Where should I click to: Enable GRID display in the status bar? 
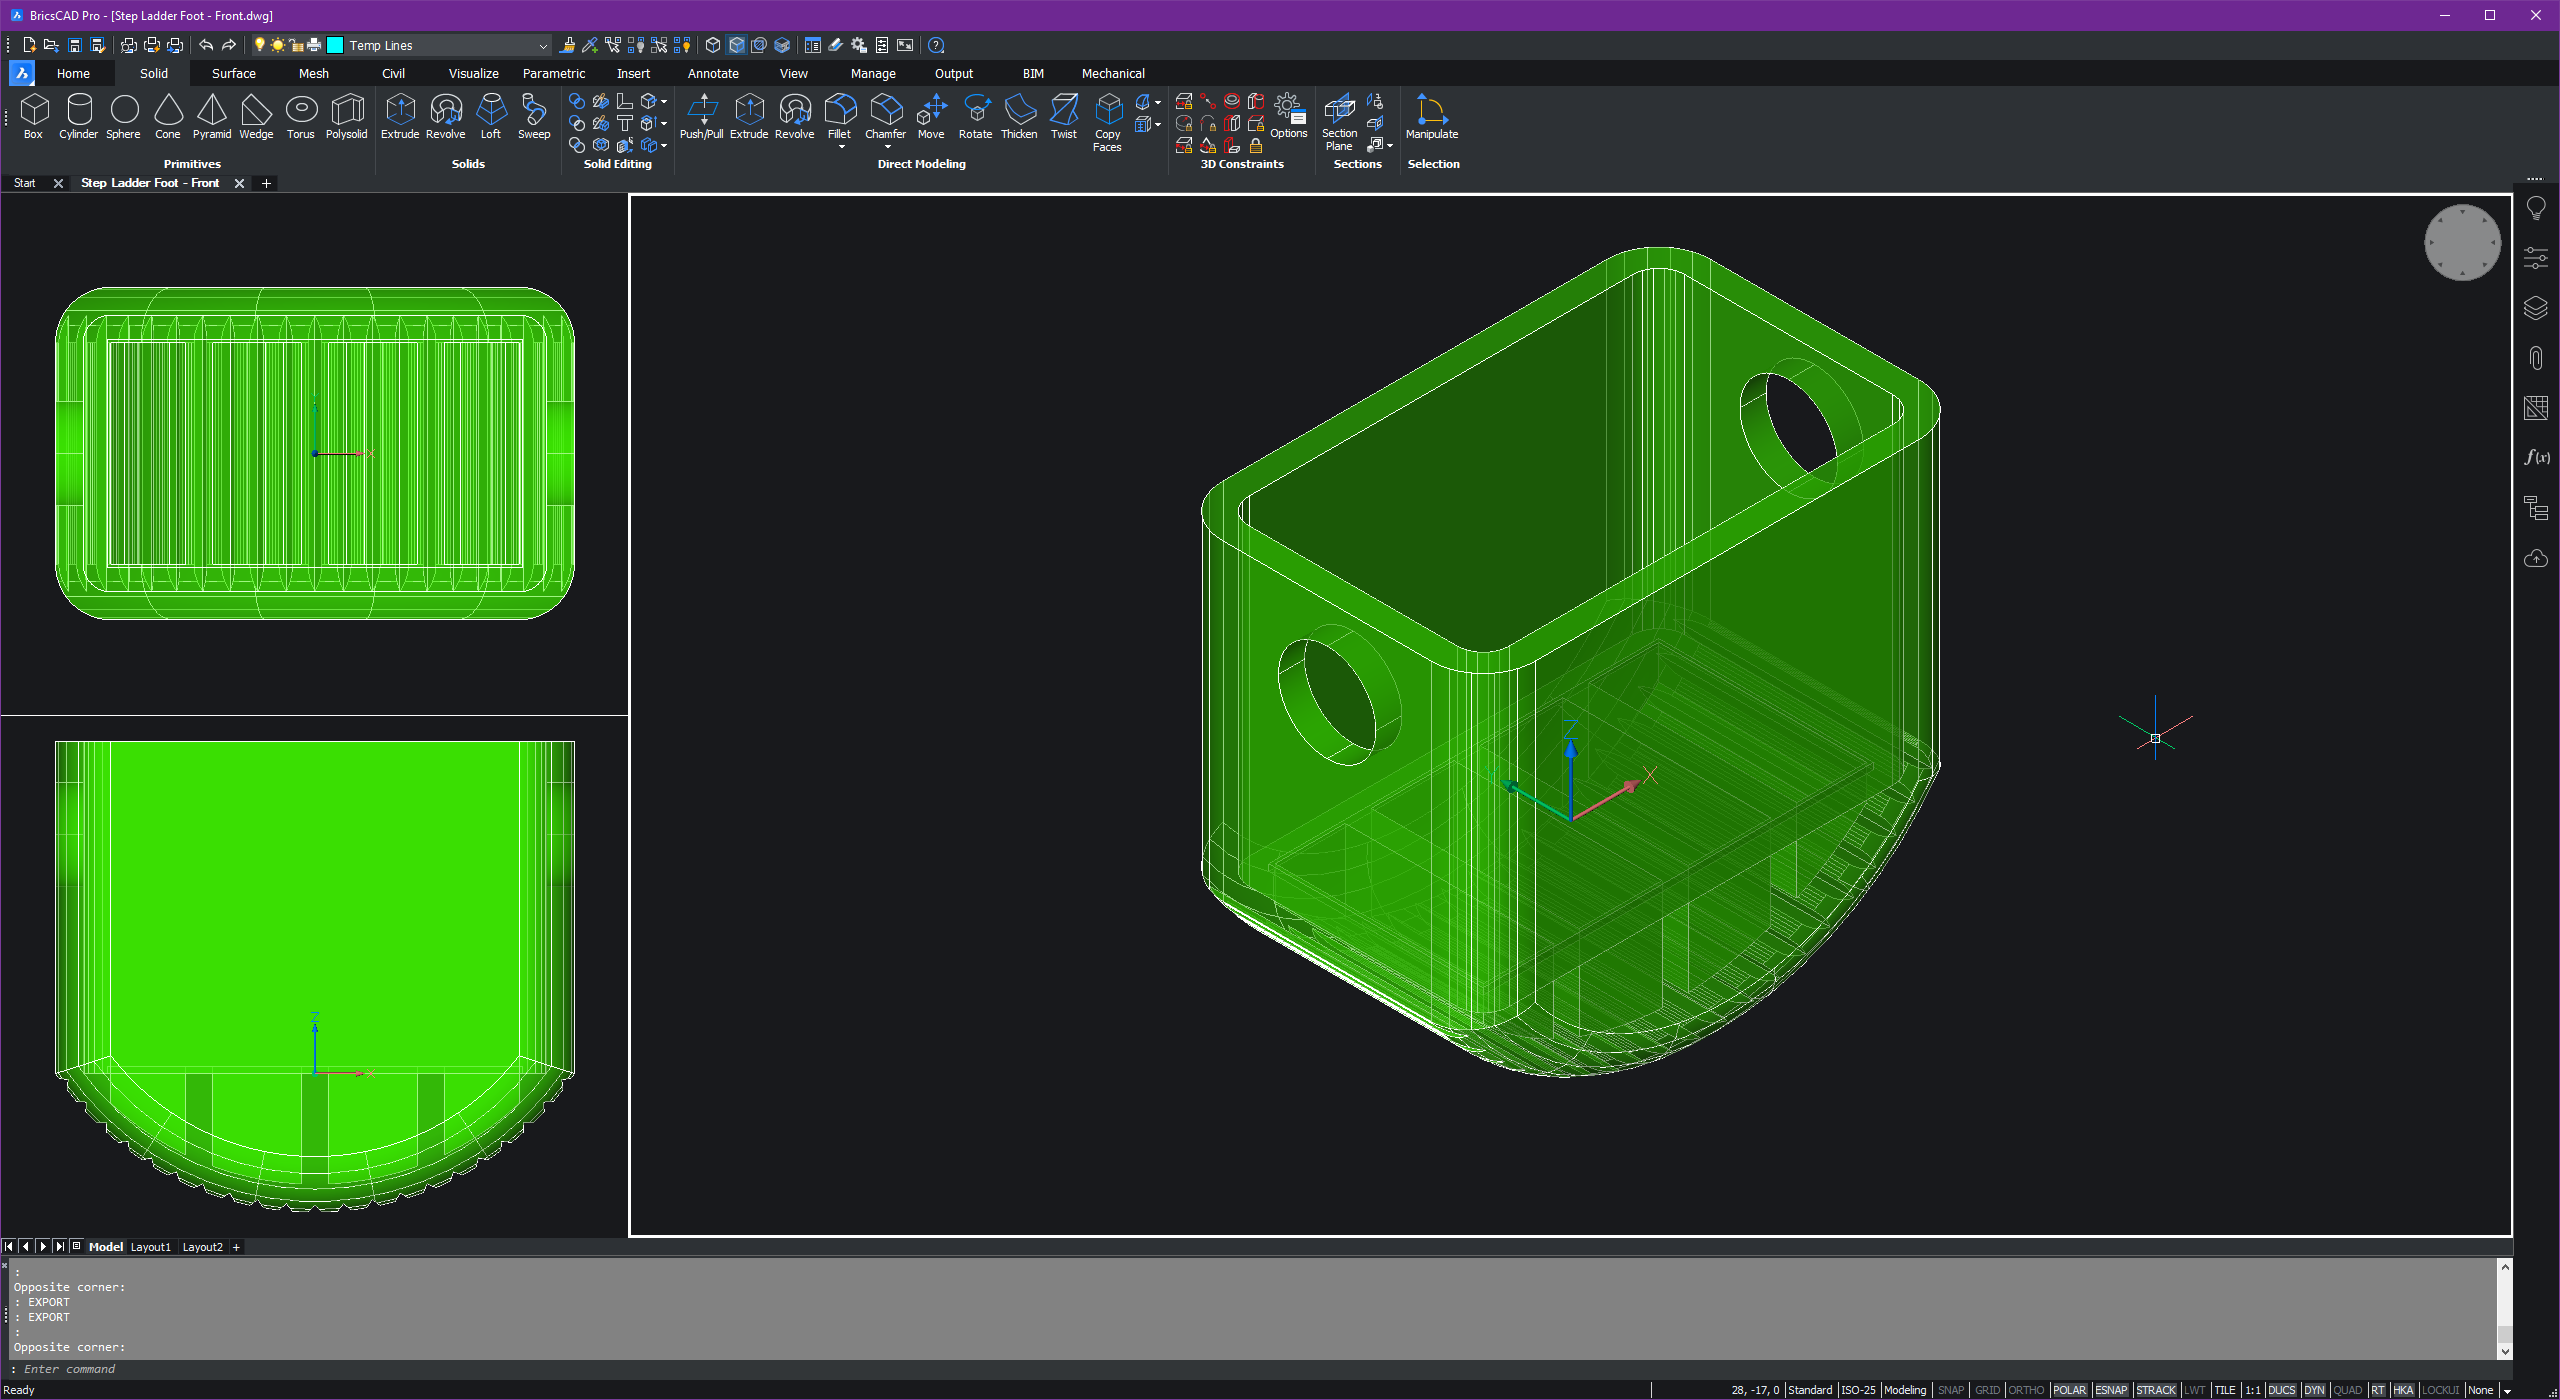click(1987, 1390)
